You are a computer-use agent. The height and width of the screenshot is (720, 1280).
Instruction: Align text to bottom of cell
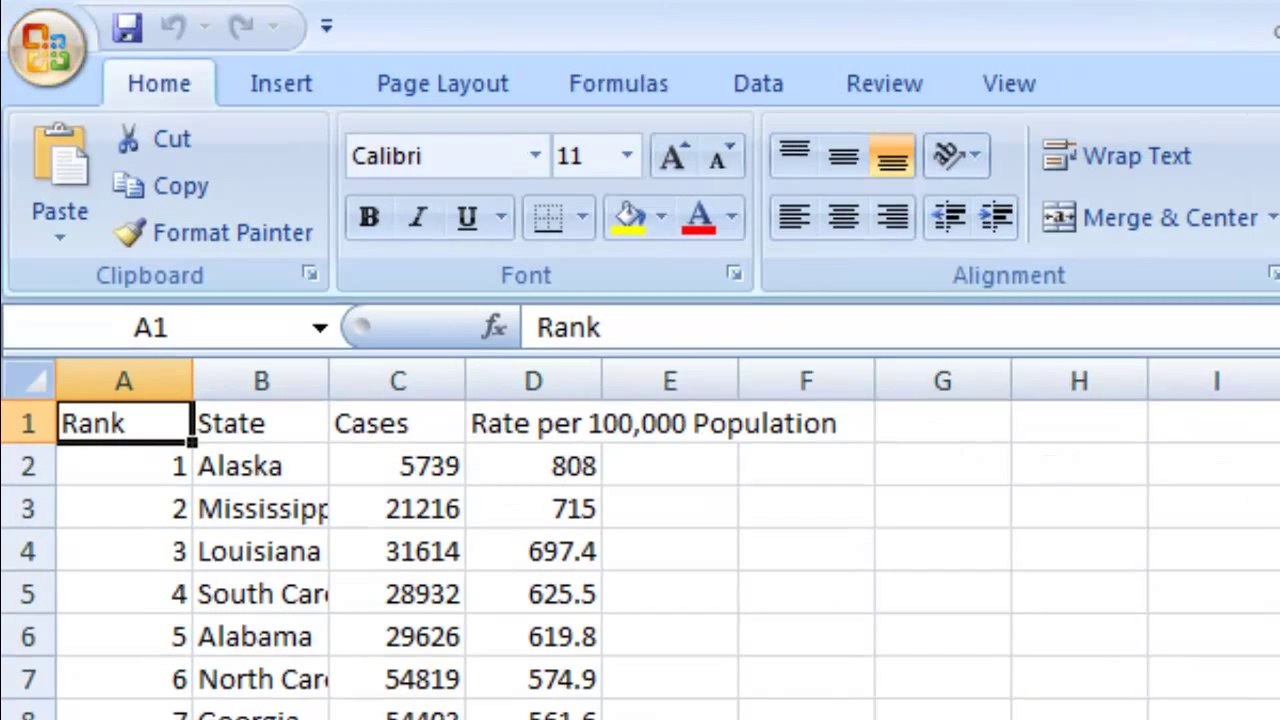(892, 156)
